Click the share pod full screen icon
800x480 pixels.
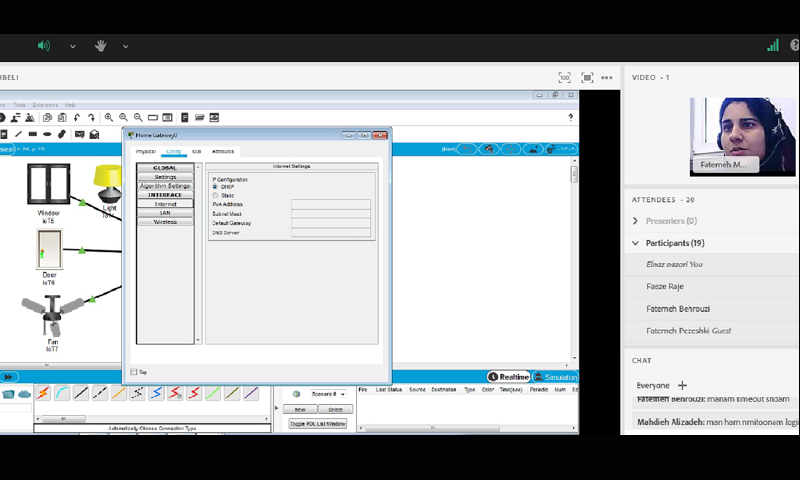(587, 77)
